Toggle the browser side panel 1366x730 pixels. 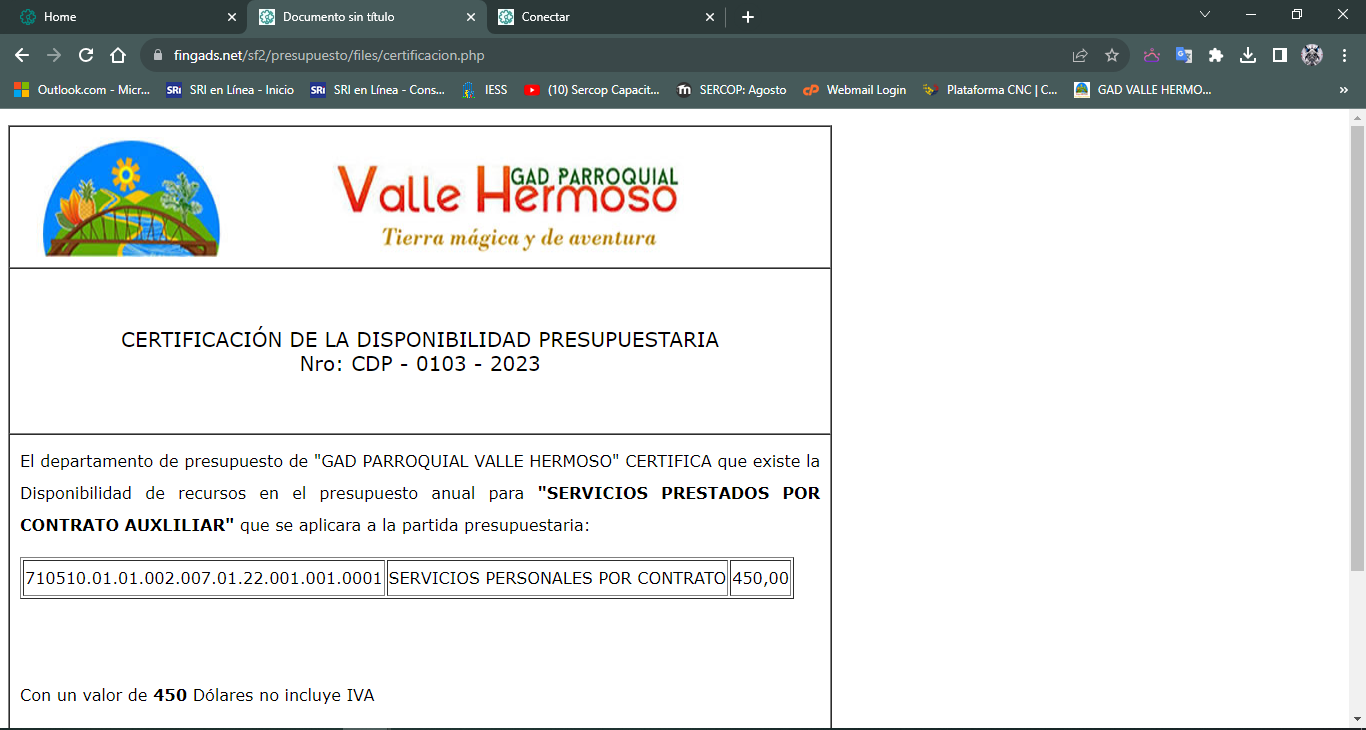pyautogui.click(x=1279, y=56)
